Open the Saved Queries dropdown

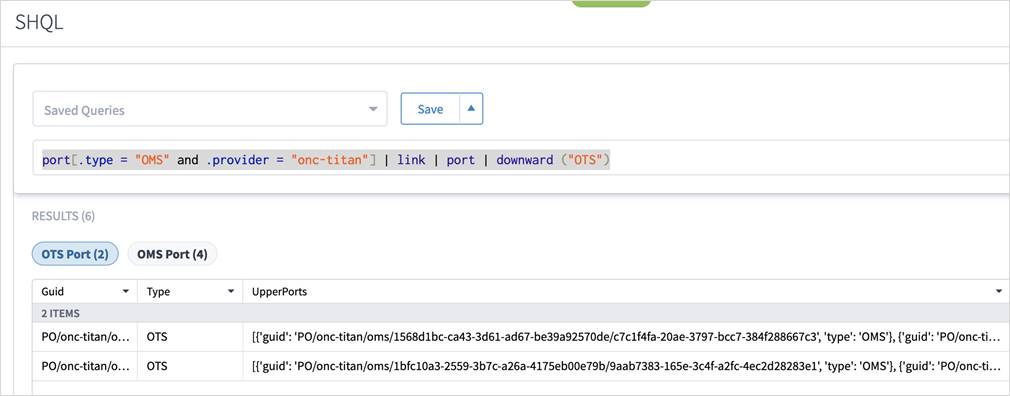coord(209,109)
